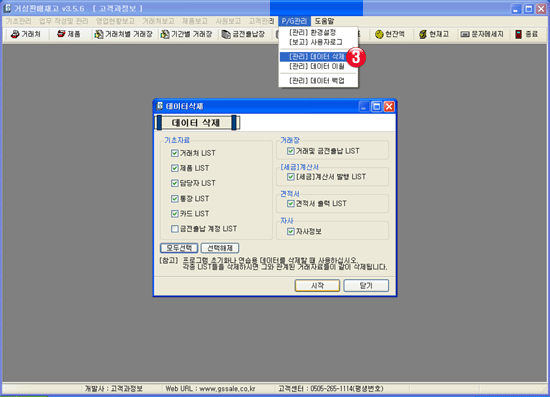Open the 현잔액 toolbar icon

pyautogui.click(x=390, y=34)
